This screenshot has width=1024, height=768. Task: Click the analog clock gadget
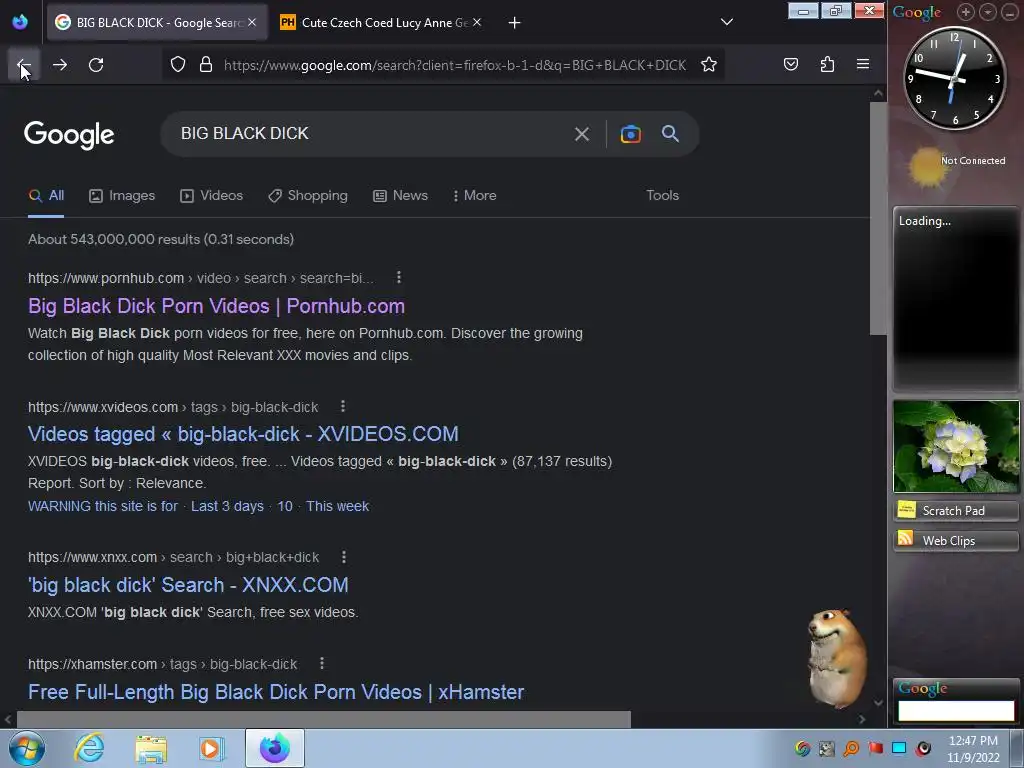pos(955,78)
